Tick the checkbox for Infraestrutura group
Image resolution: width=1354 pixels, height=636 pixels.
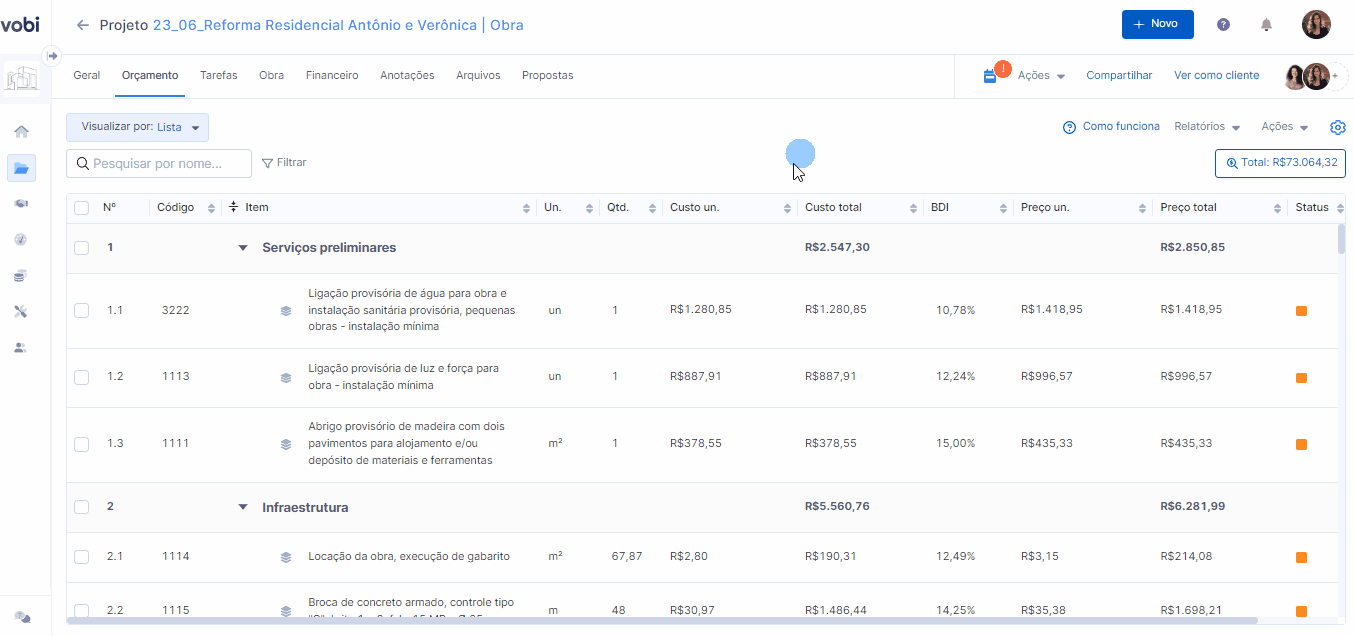(x=82, y=508)
